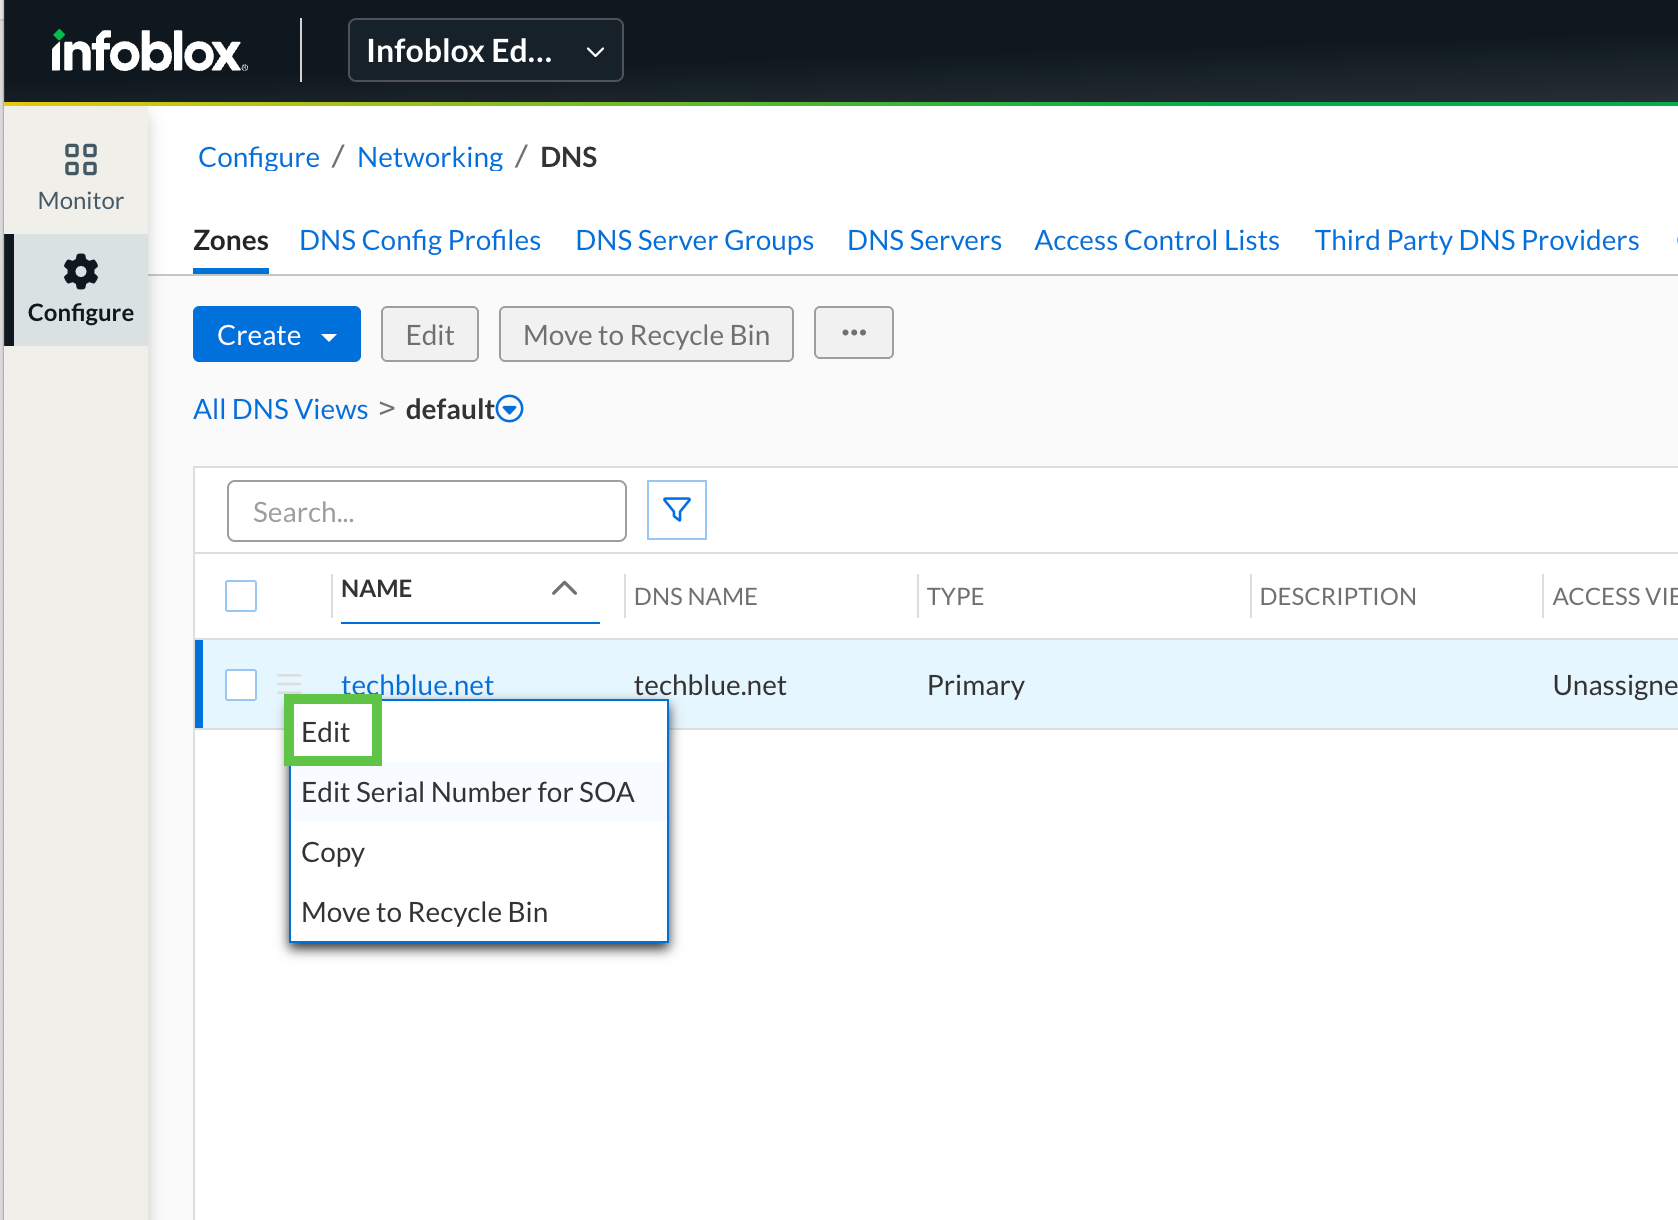Click the hamburger menu icon for techblue.net
This screenshot has height=1220, width=1678.
tap(289, 684)
